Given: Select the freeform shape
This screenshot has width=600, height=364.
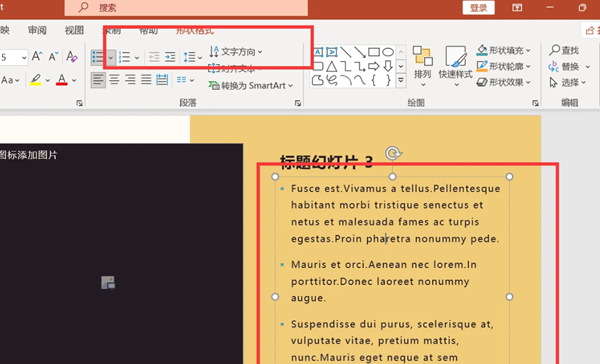Looking at the screenshot, I should pyautogui.click(x=318, y=80).
